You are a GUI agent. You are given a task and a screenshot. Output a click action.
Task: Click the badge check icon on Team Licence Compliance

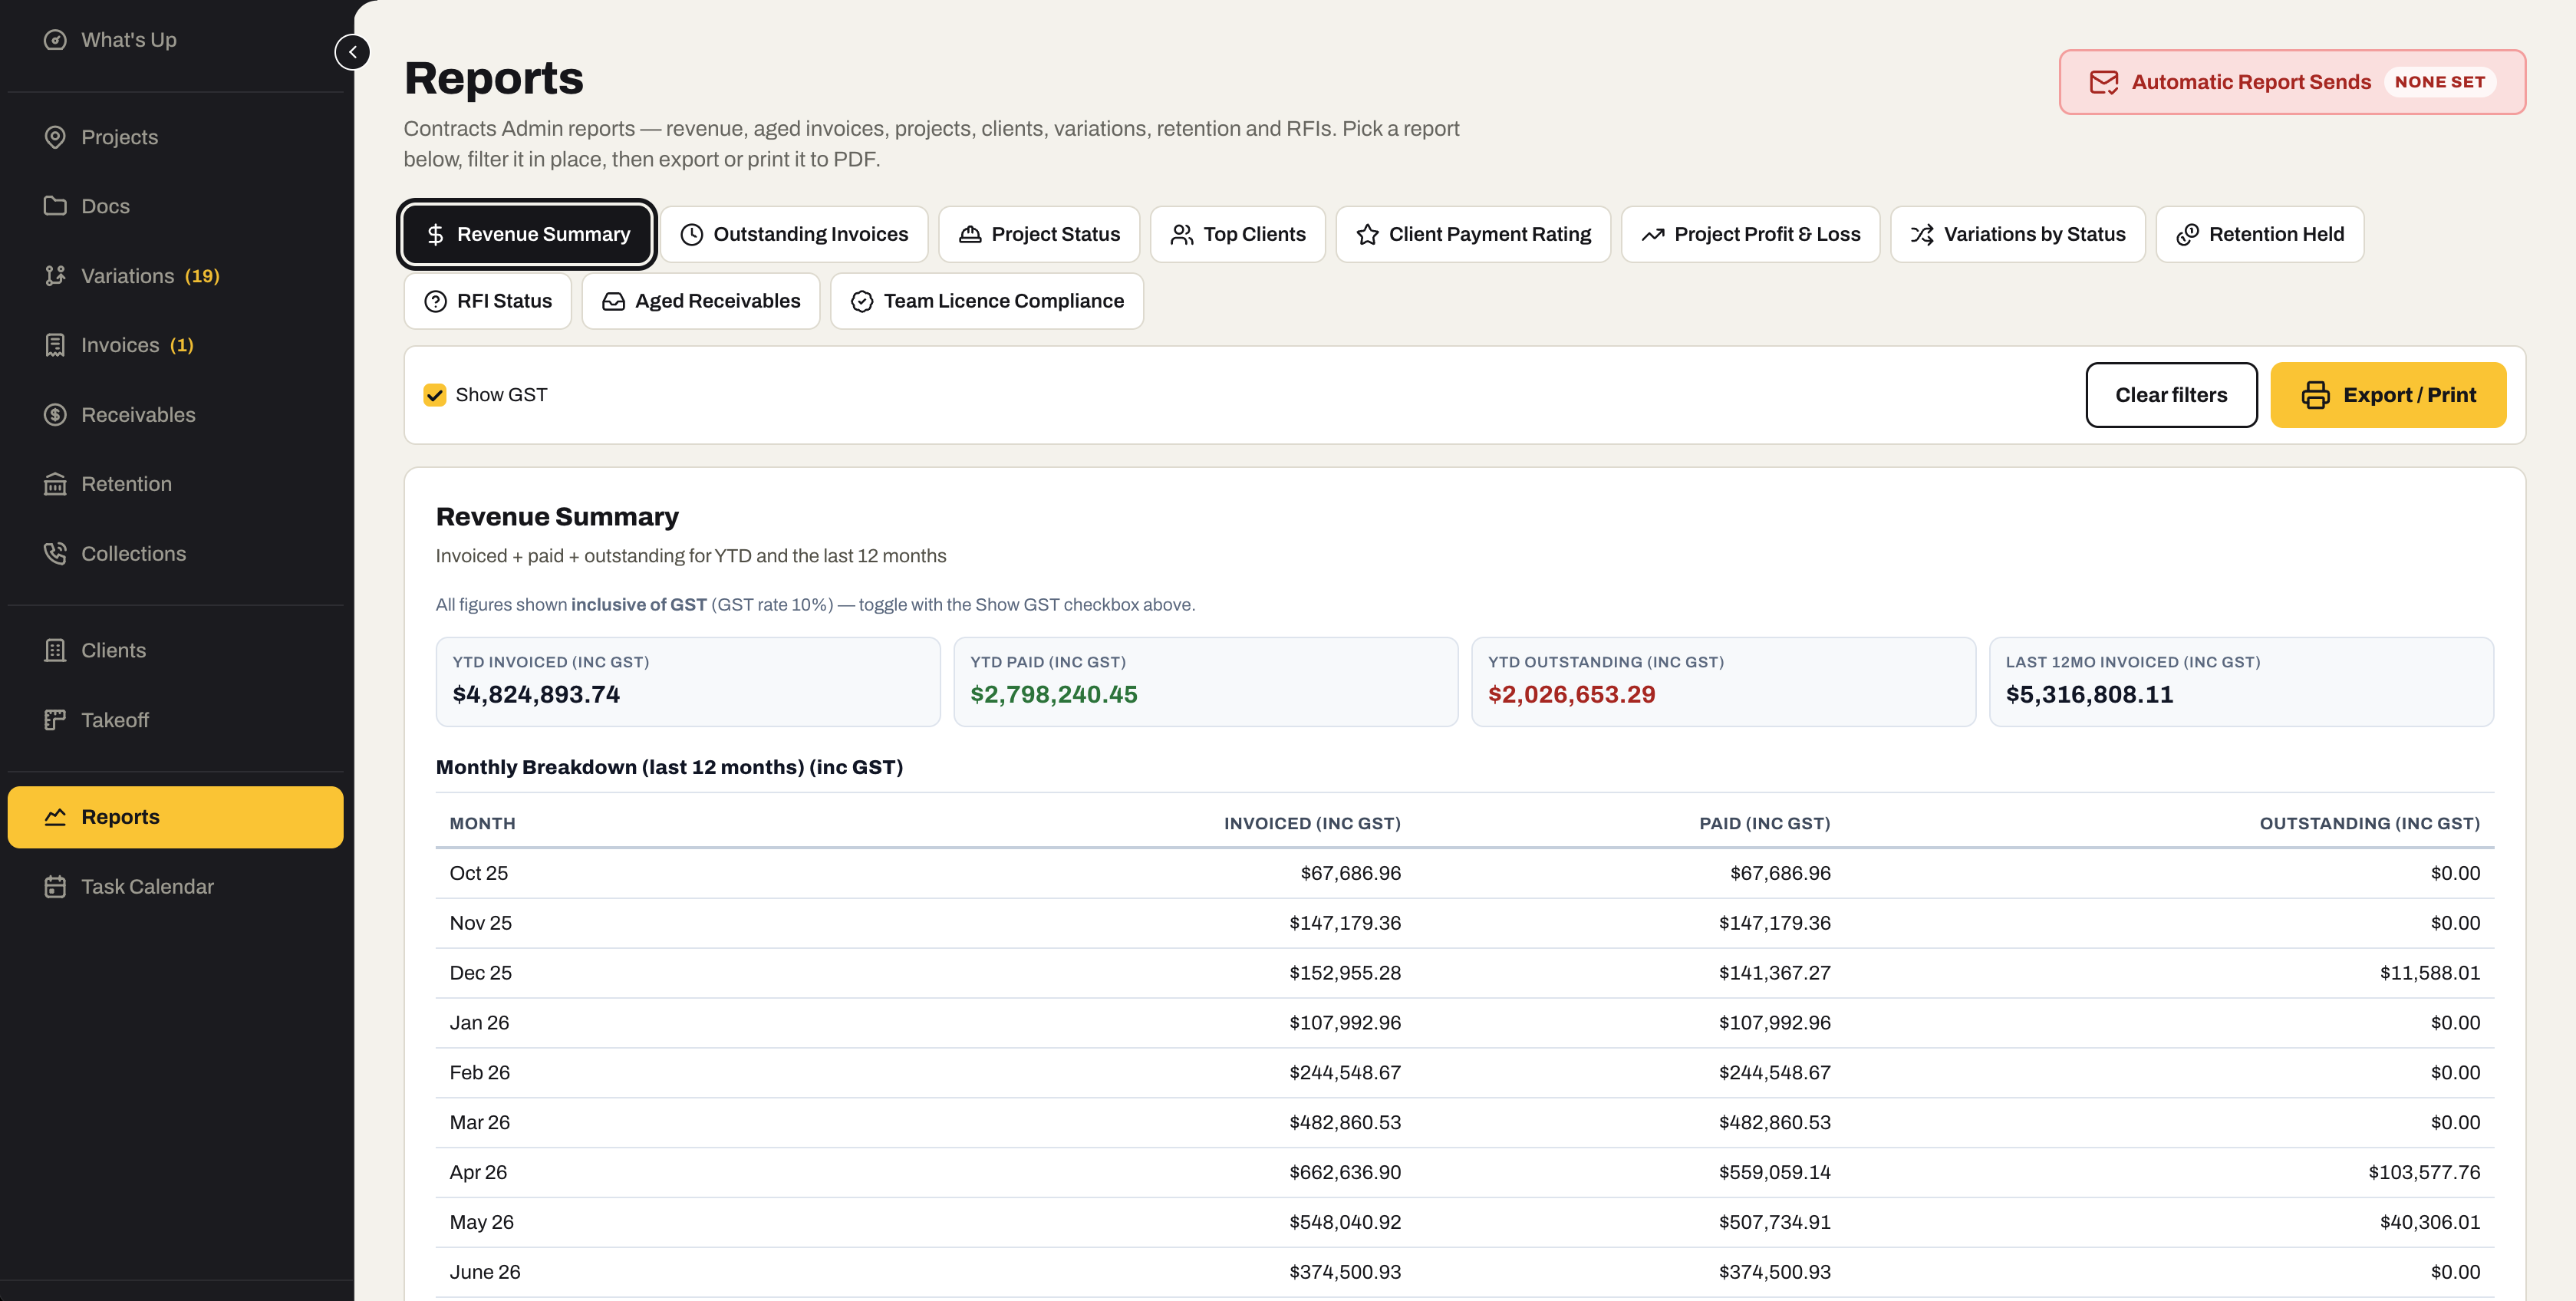862,301
